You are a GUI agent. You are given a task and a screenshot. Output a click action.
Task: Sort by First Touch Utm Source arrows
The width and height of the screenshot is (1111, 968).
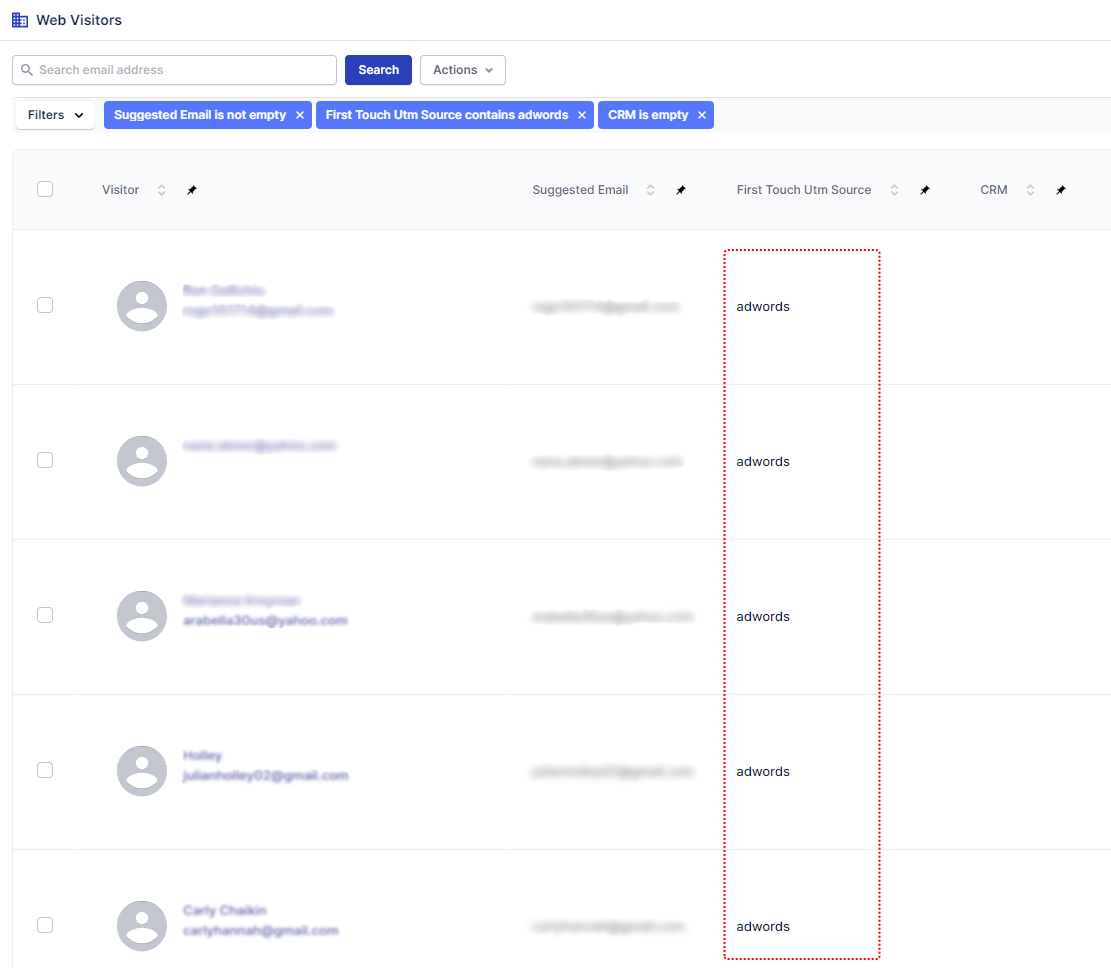click(x=894, y=190)
